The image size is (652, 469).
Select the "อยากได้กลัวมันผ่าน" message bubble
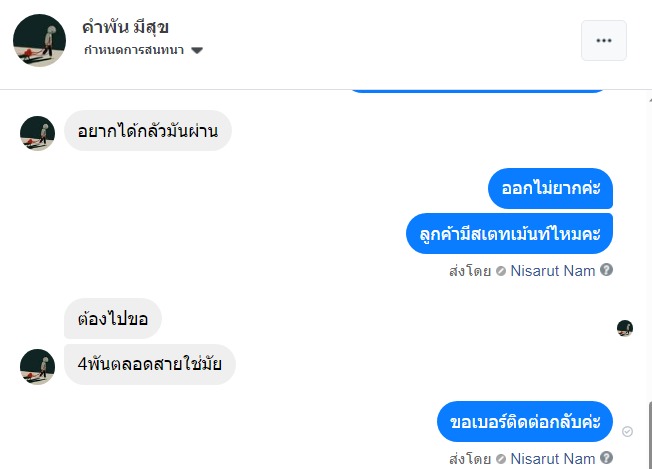tap(148, 131)
